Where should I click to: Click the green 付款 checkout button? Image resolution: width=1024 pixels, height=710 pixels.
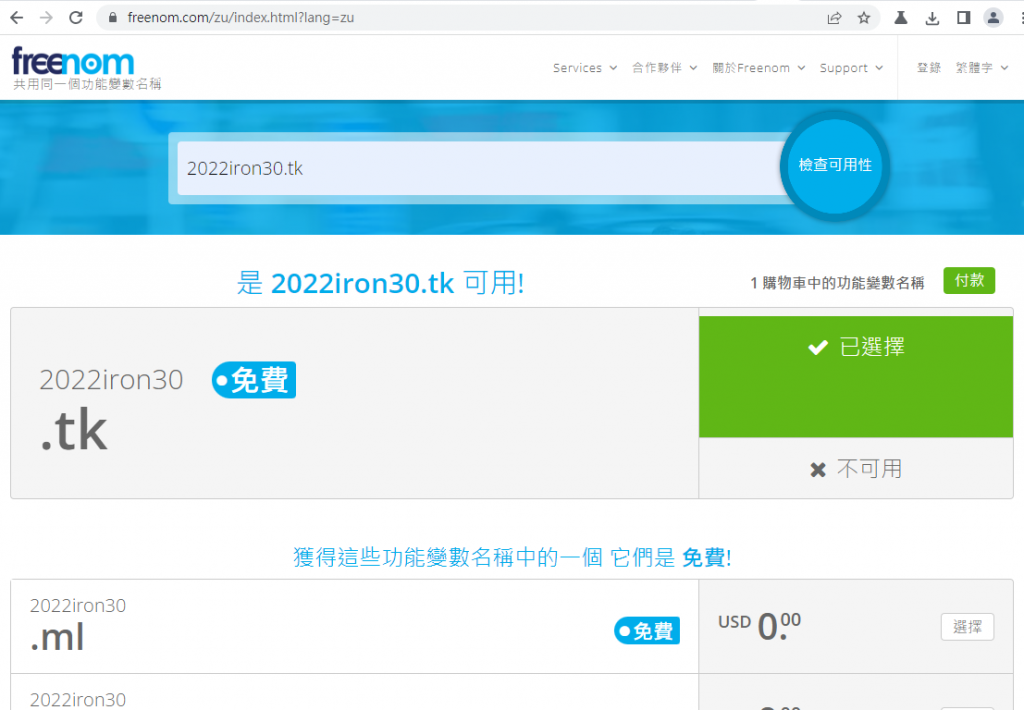969,281
